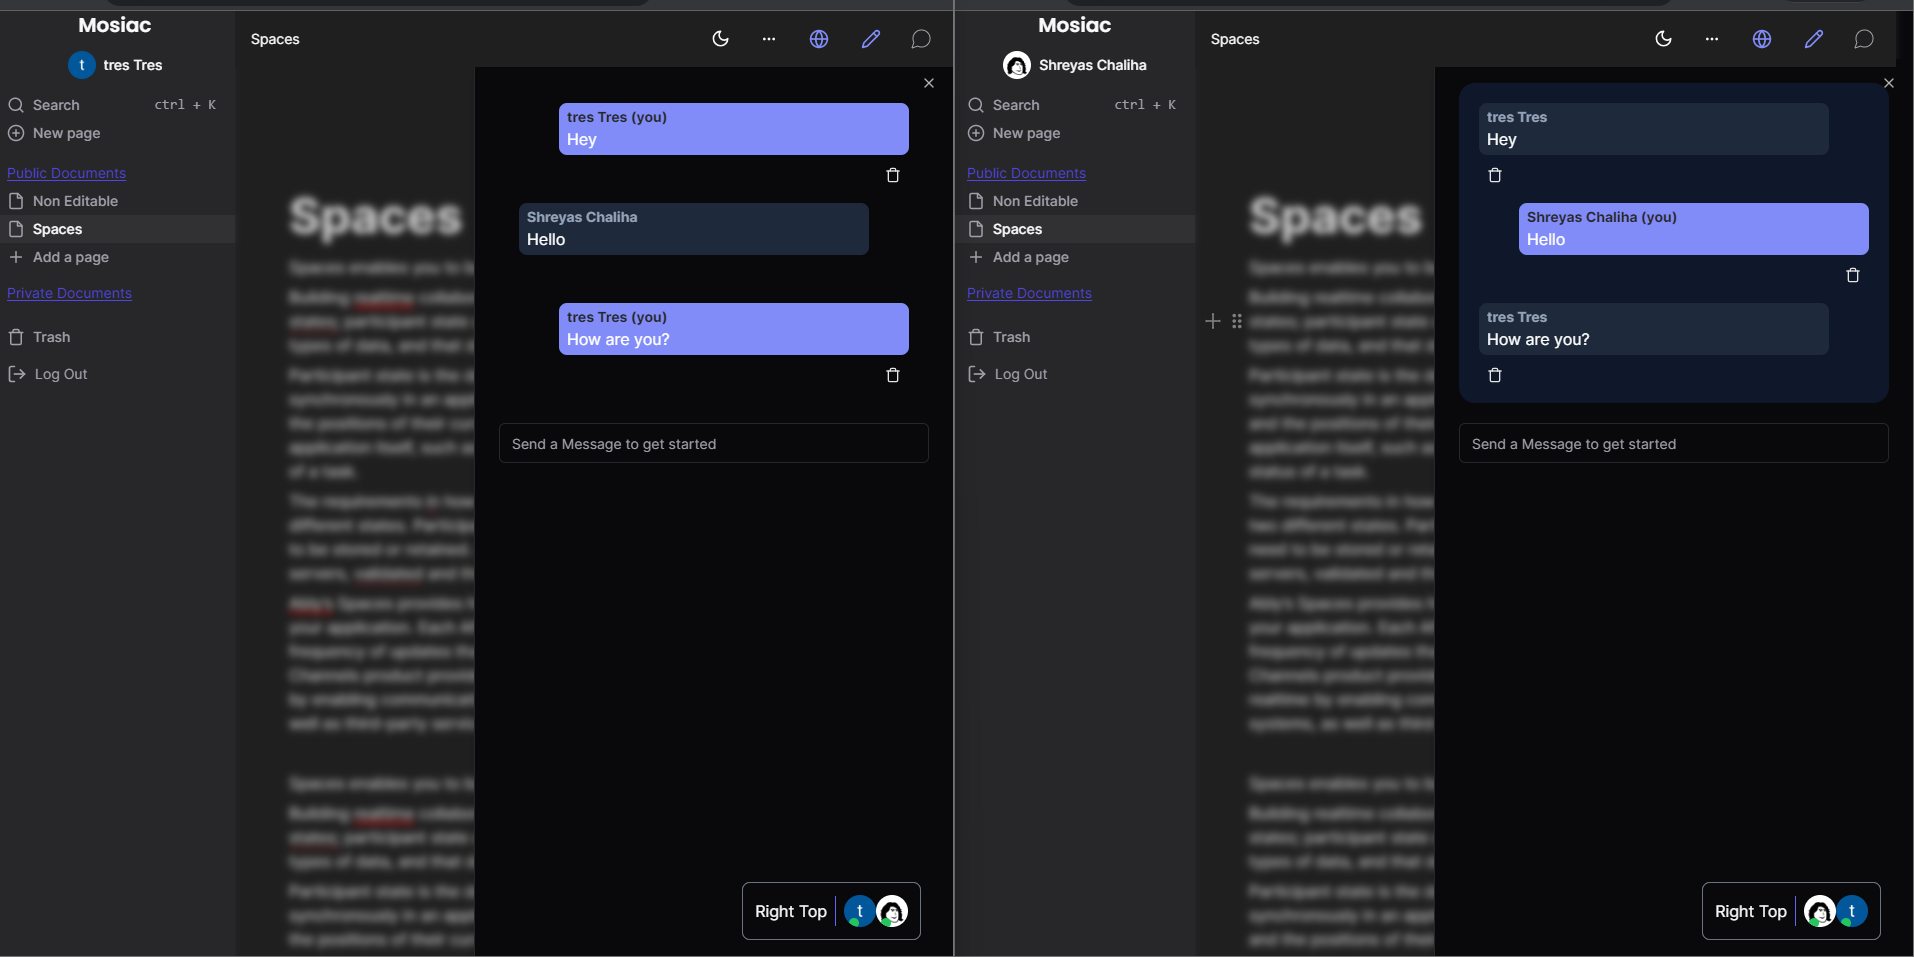This screenshot has width=1914, height=957.
Task: Toggle dark mode moon in right window
Action: (1663, 39)
